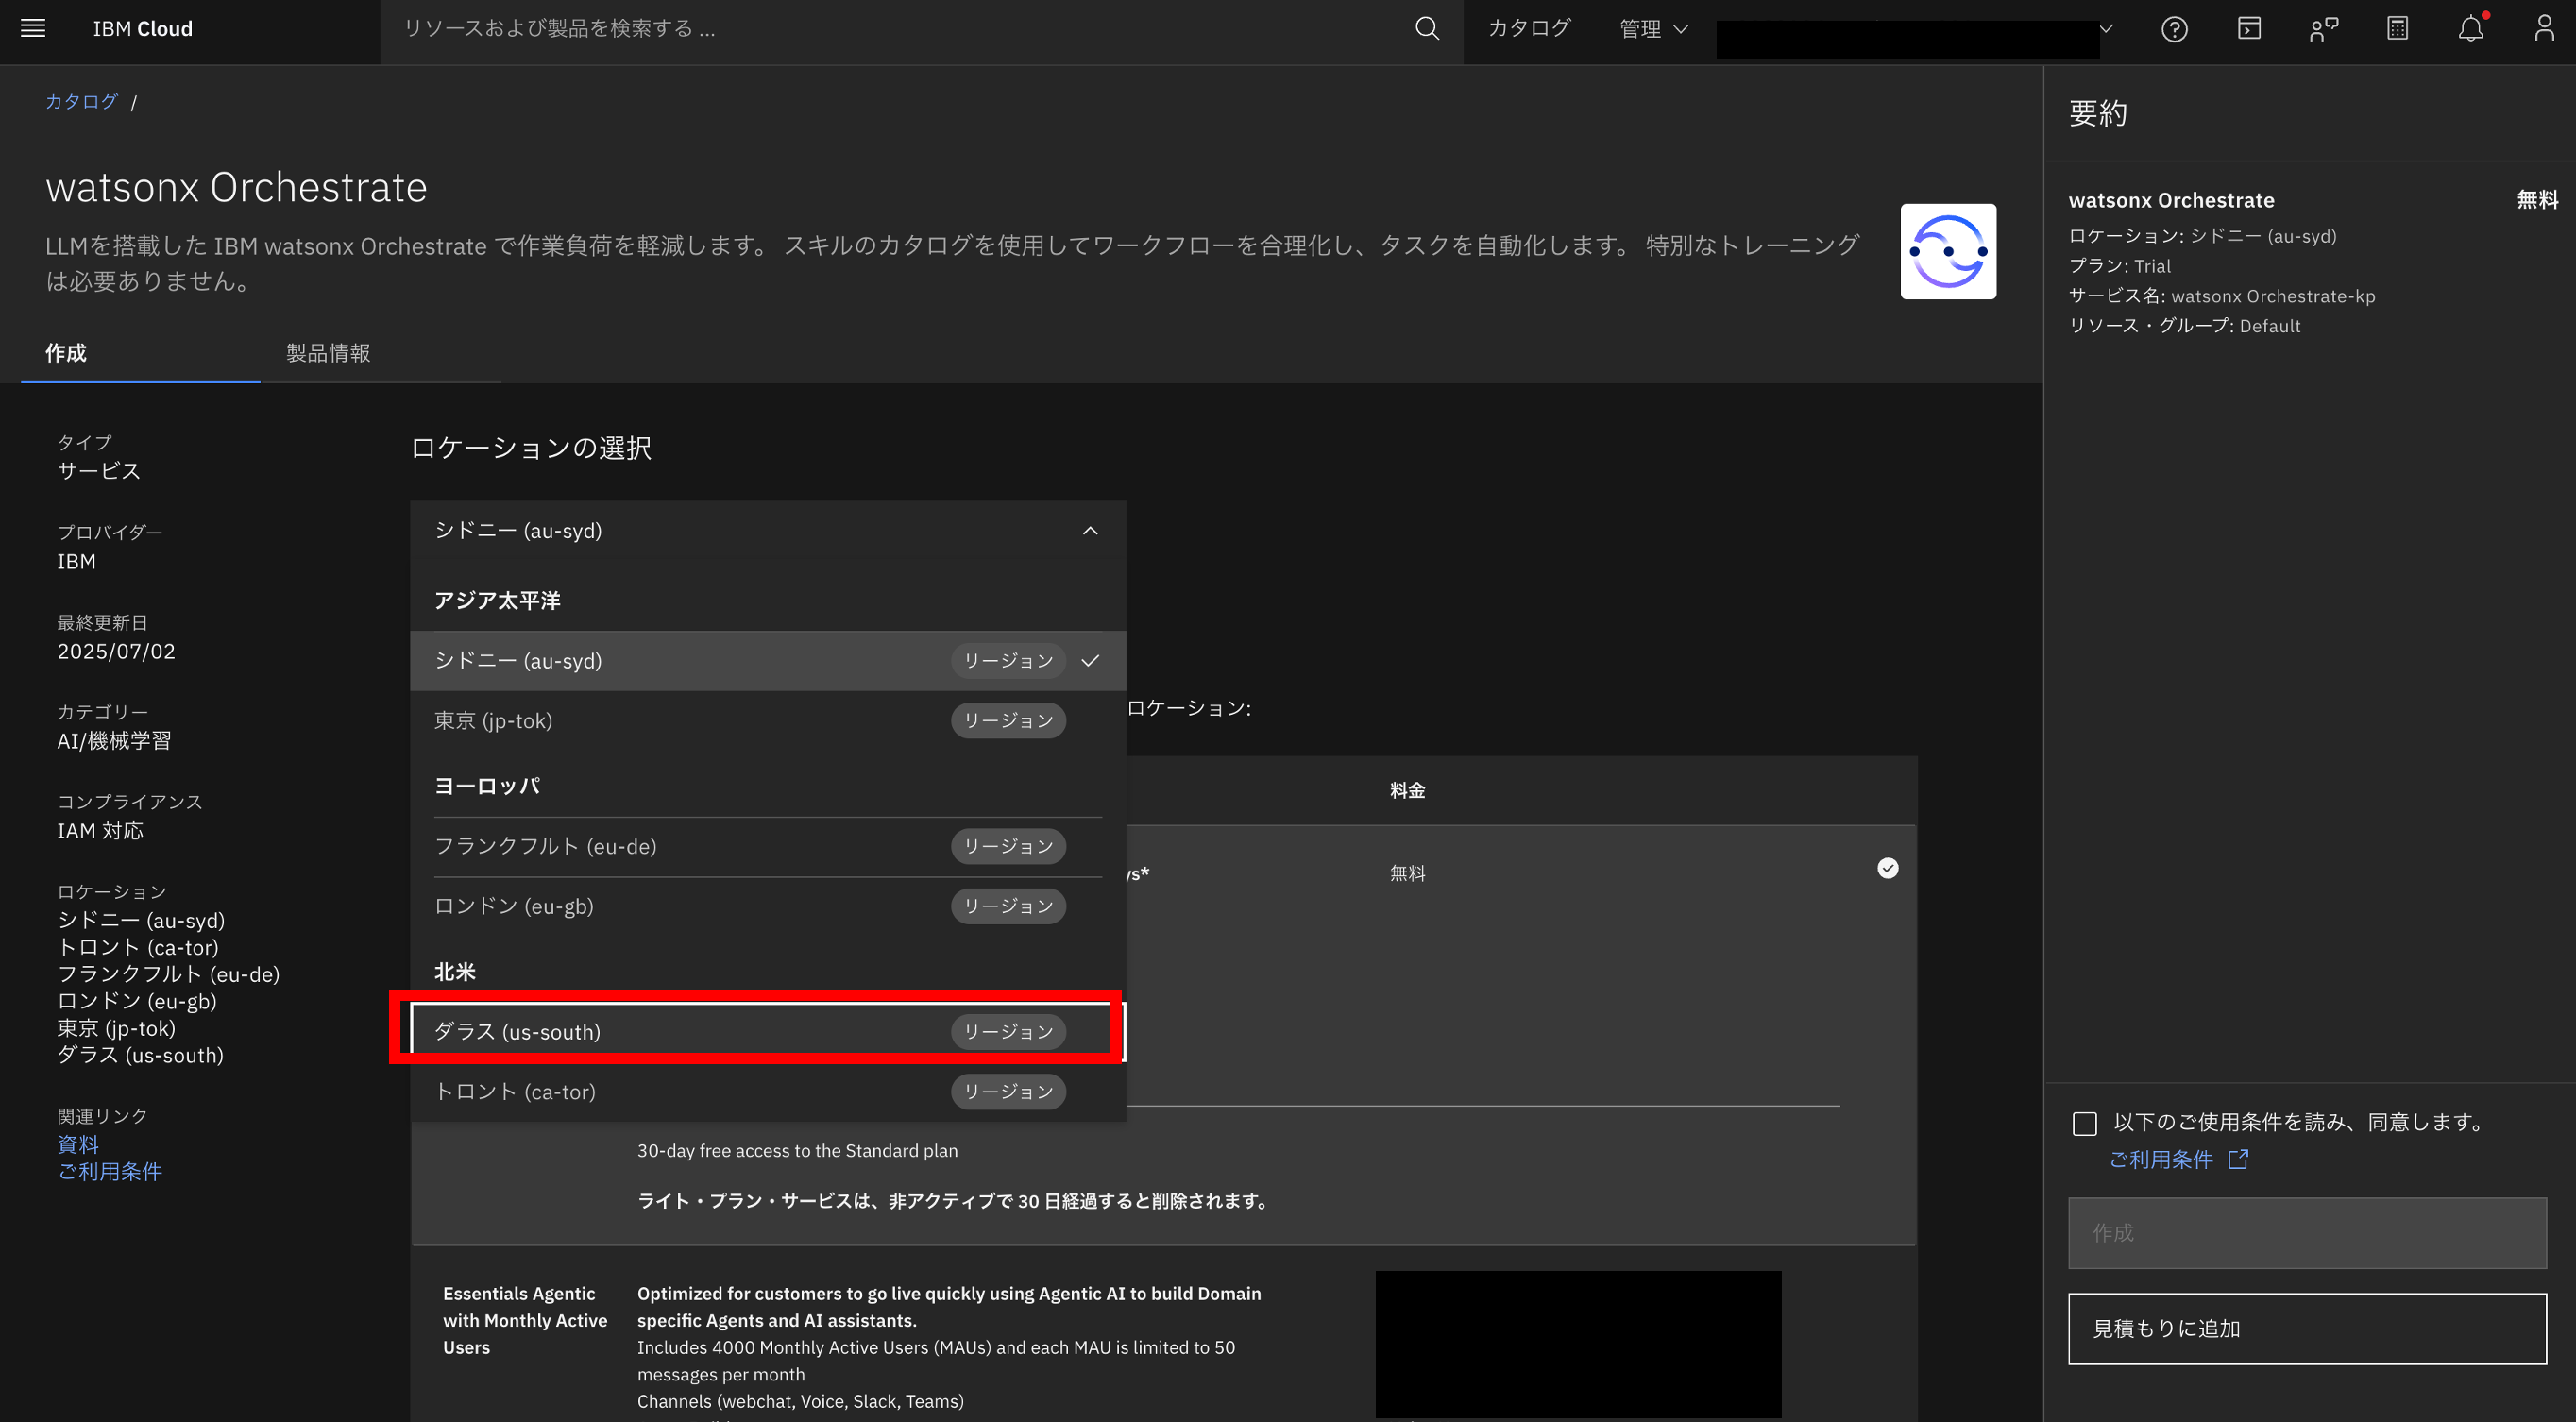Open the IBM Cloud Shell icon
2576x1422 pixels.
point(2249,29)
